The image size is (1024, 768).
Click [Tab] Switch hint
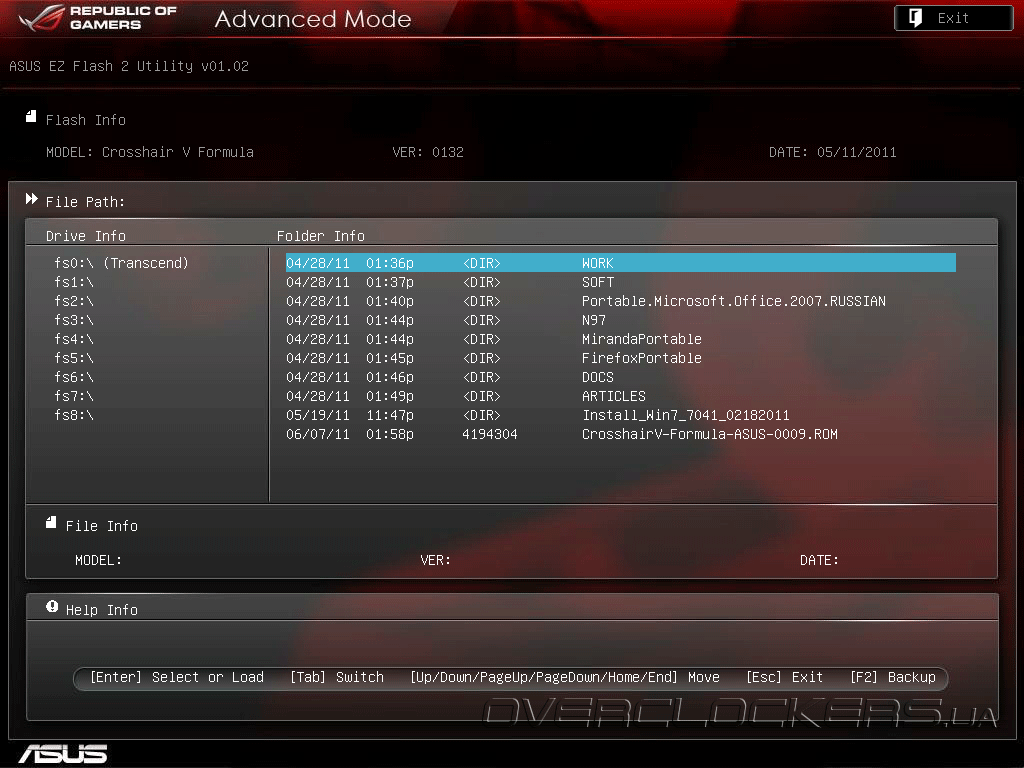tap(336, 677)
